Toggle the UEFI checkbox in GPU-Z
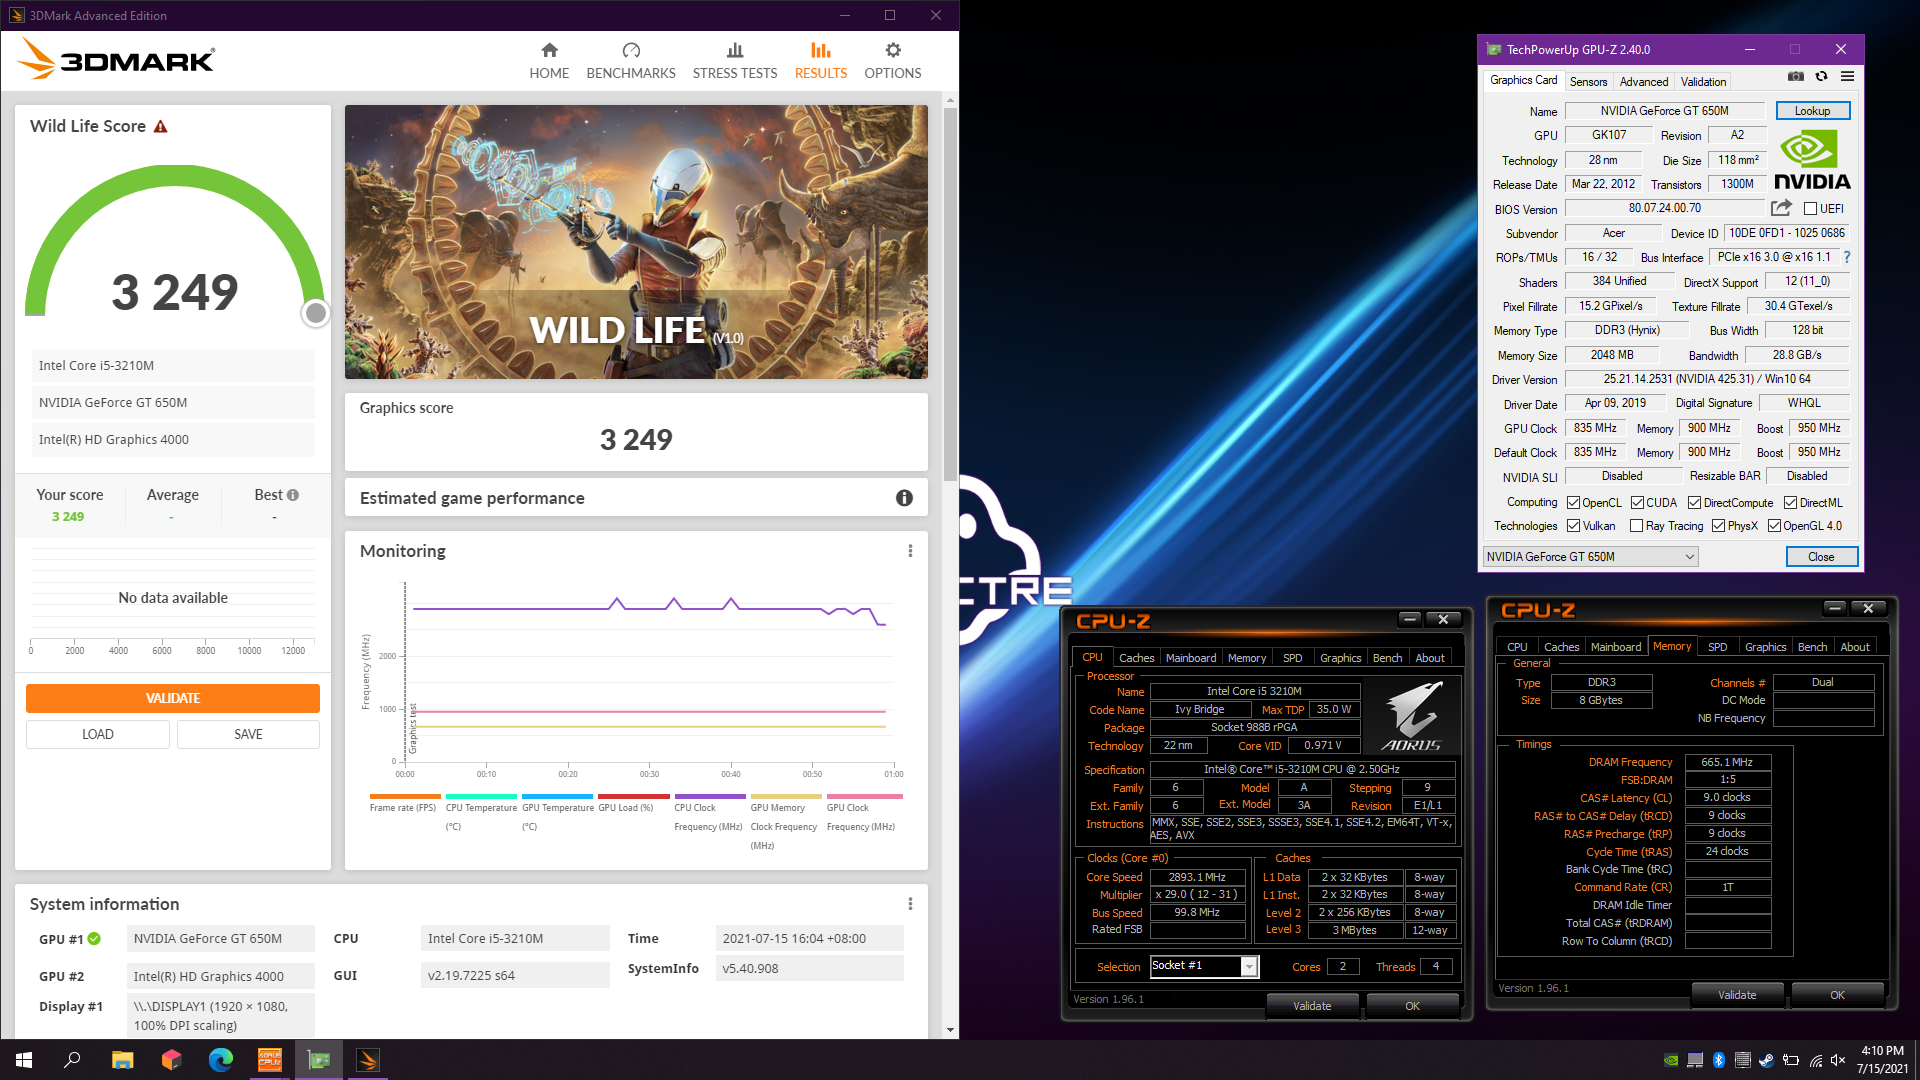 1810,209
